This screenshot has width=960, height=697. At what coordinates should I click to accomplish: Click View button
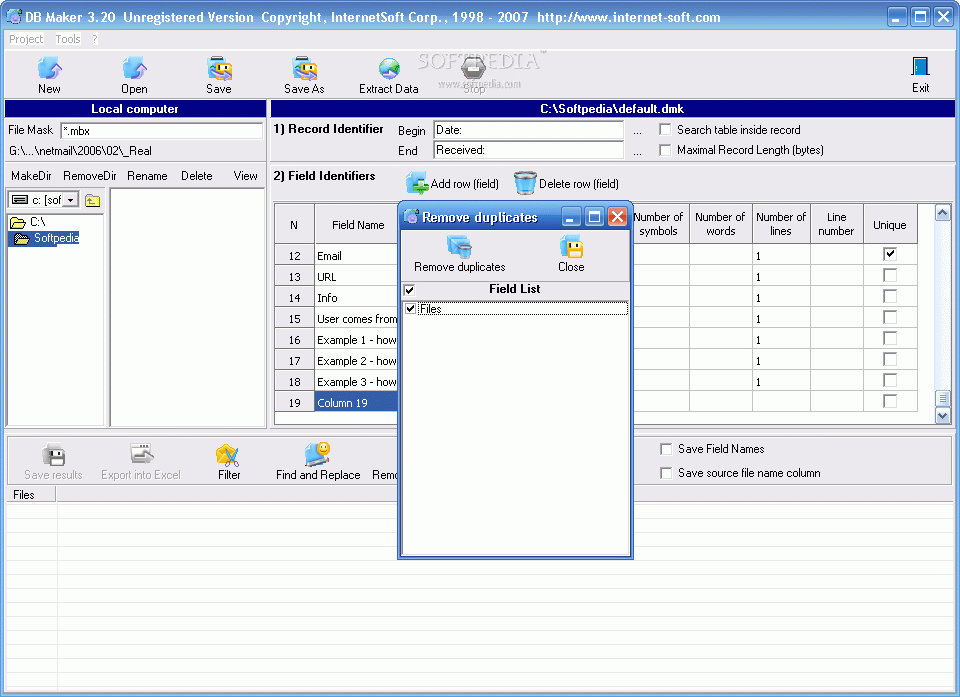(245, 176)
